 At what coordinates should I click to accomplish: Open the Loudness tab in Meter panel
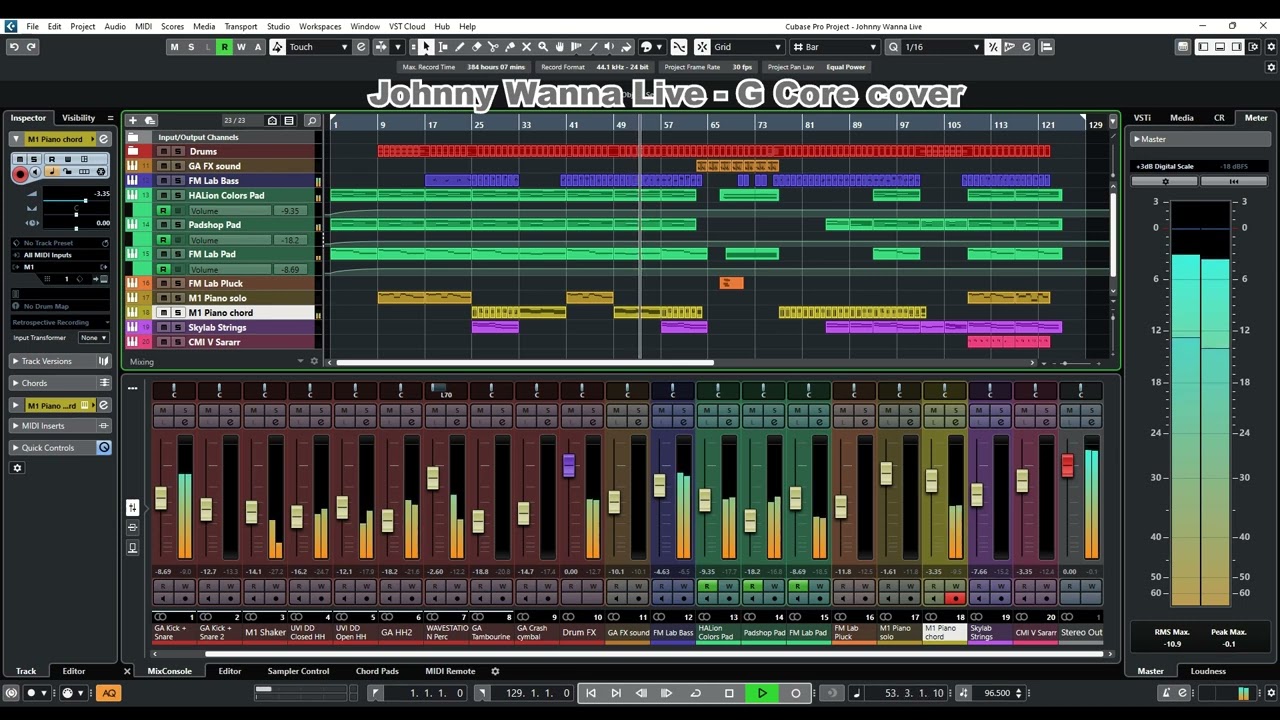pos(1208,671)
